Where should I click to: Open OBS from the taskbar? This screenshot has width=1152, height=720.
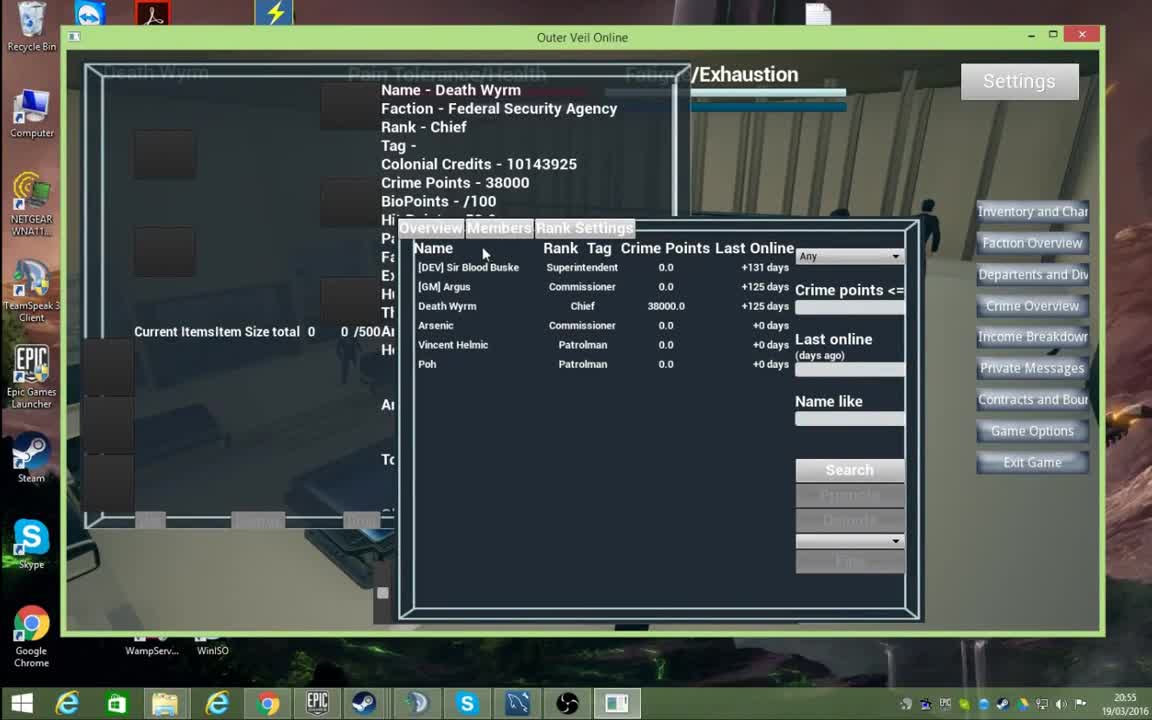[x=566, y=703]
